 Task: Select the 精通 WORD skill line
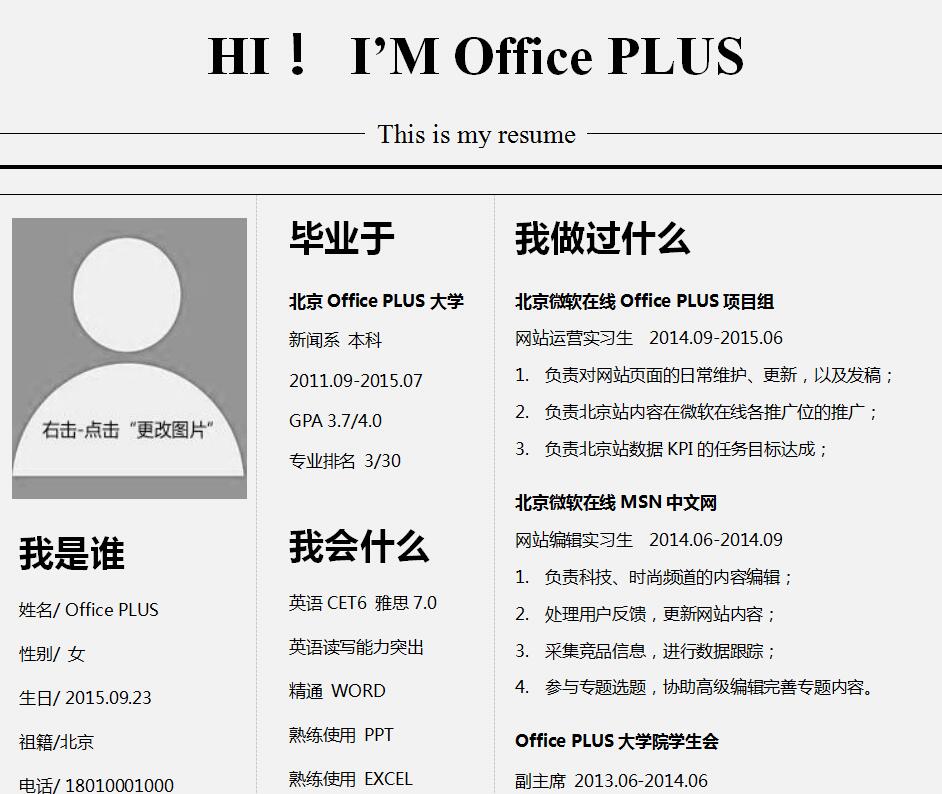(x=337, y=691)
